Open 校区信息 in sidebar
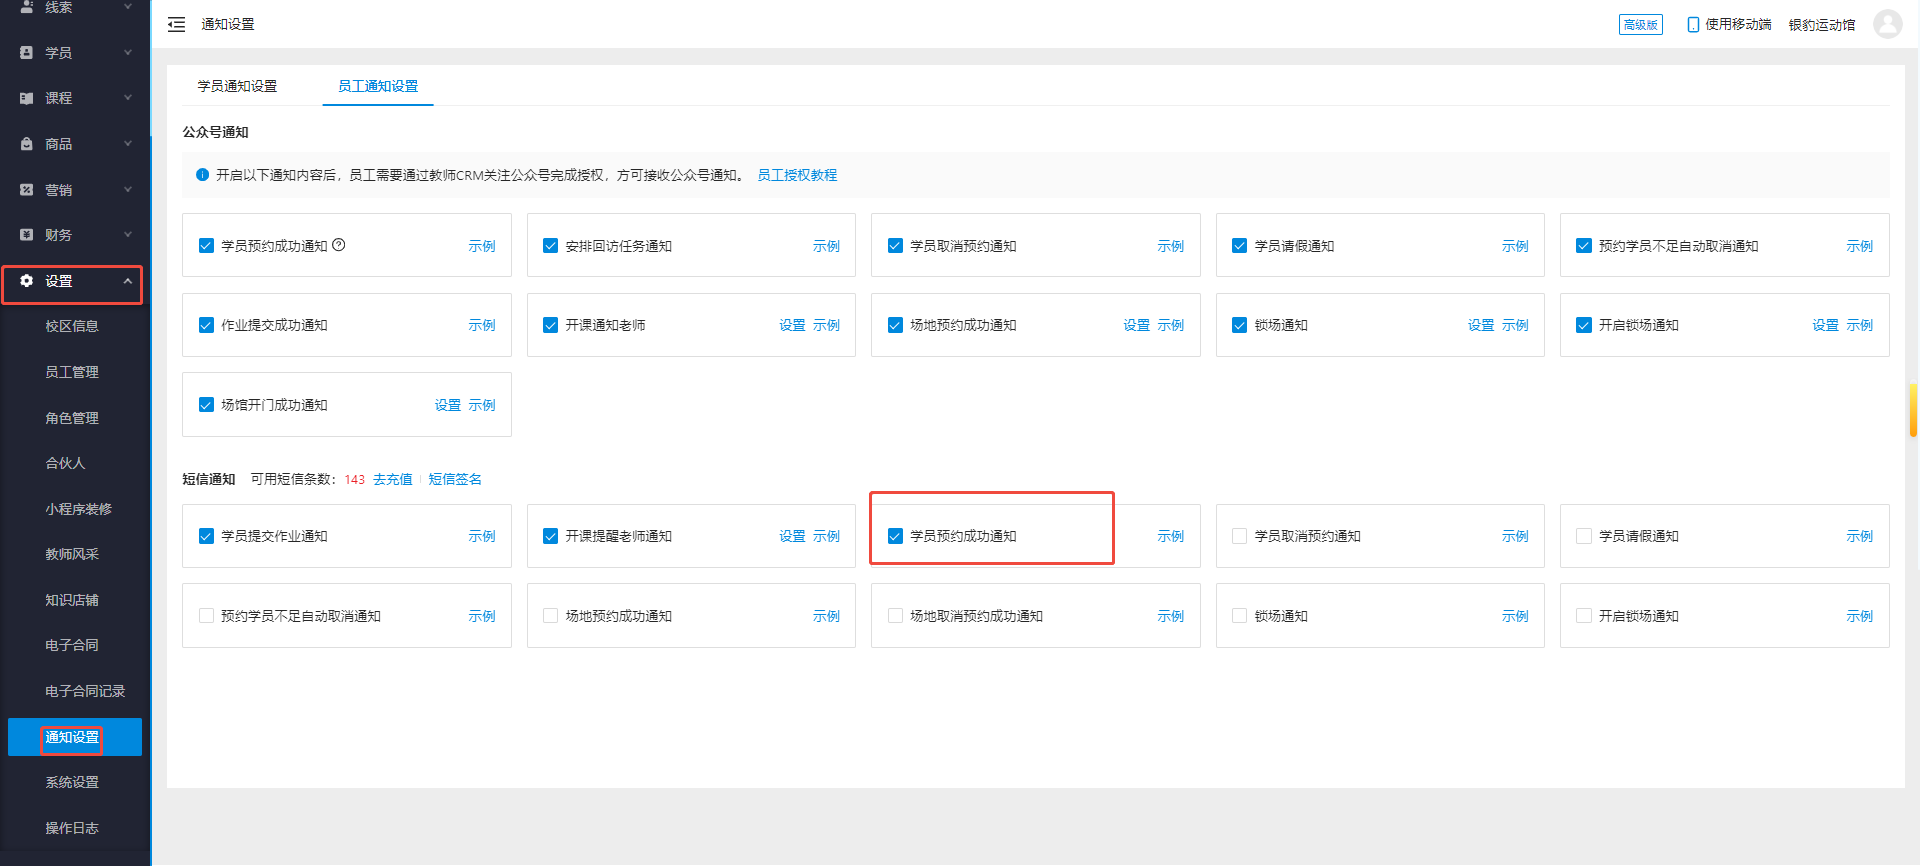 (x=72, y=326)
